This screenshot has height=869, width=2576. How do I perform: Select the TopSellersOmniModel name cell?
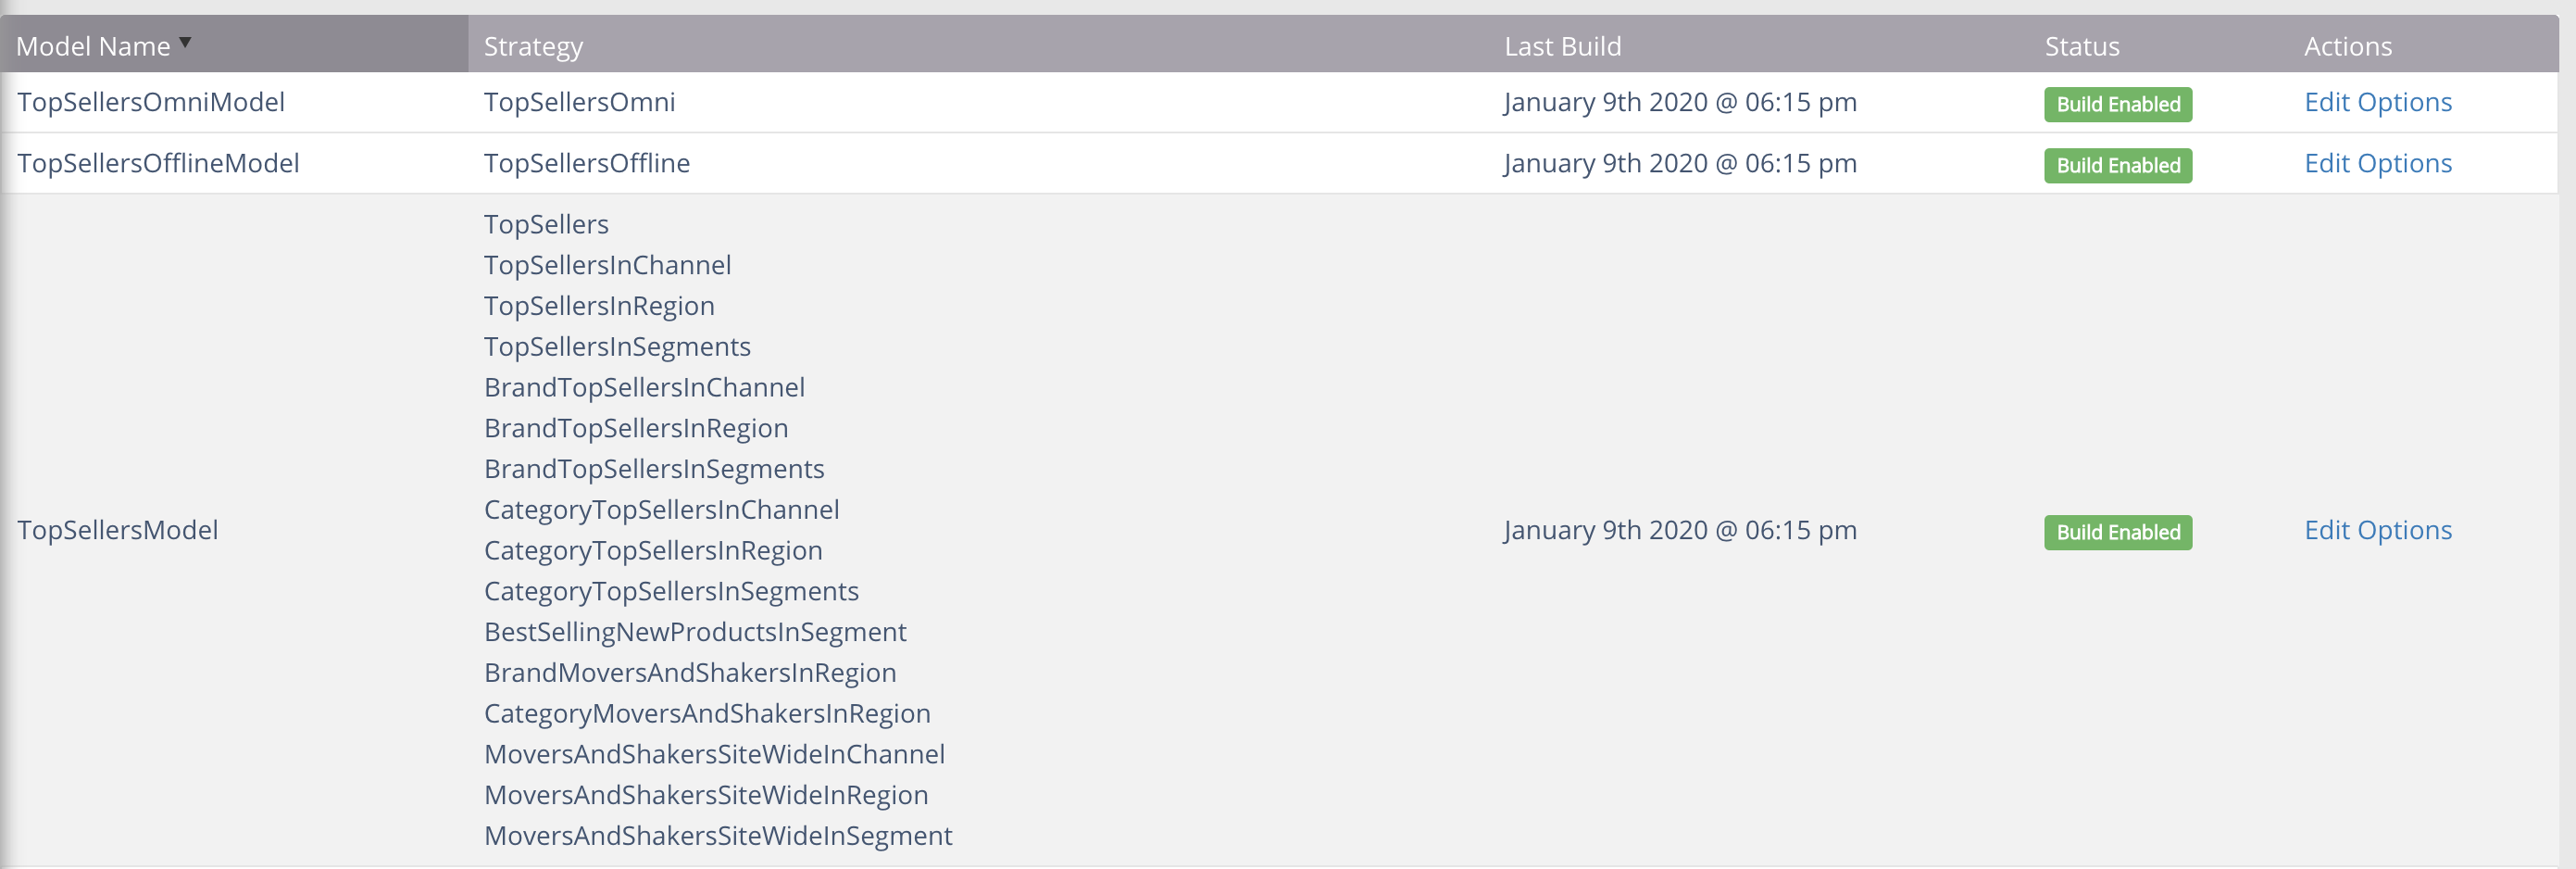[x=151, y=102]
